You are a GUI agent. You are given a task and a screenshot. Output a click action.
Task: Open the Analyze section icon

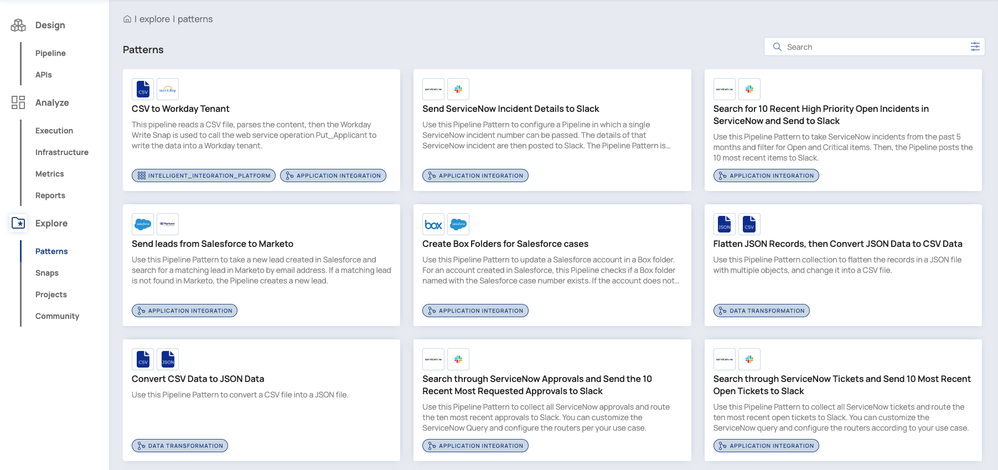(18, 103)
